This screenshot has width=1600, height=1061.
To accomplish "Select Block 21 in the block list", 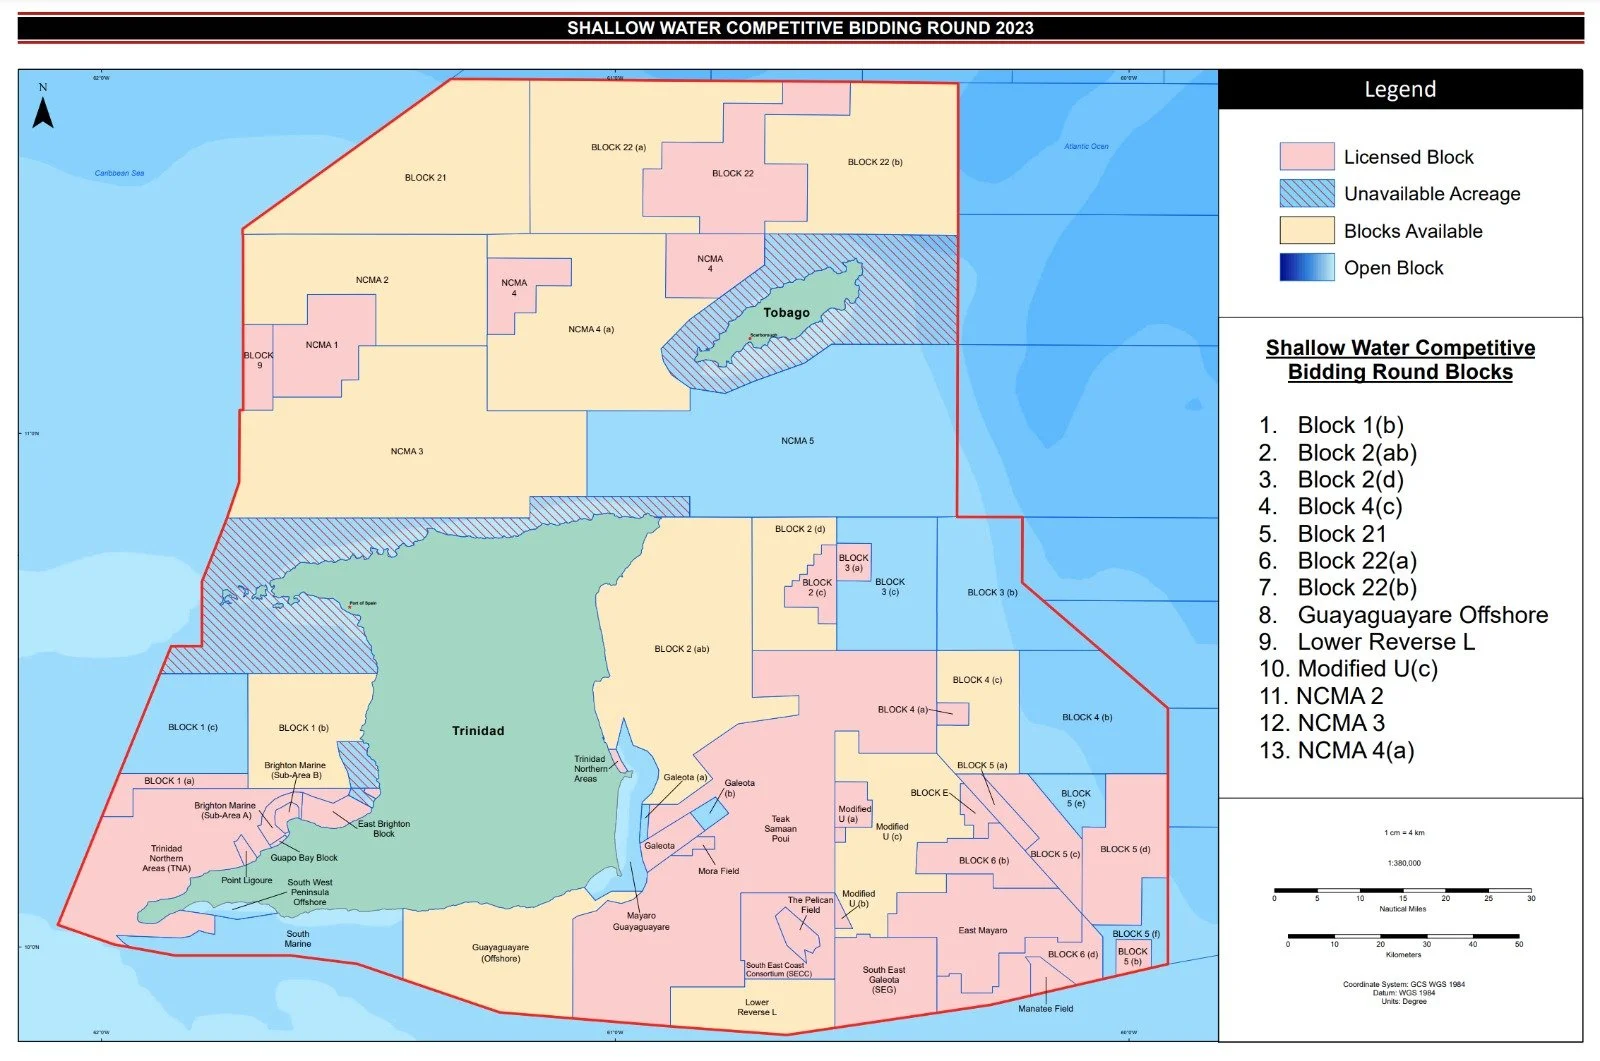I will 1340,533.
